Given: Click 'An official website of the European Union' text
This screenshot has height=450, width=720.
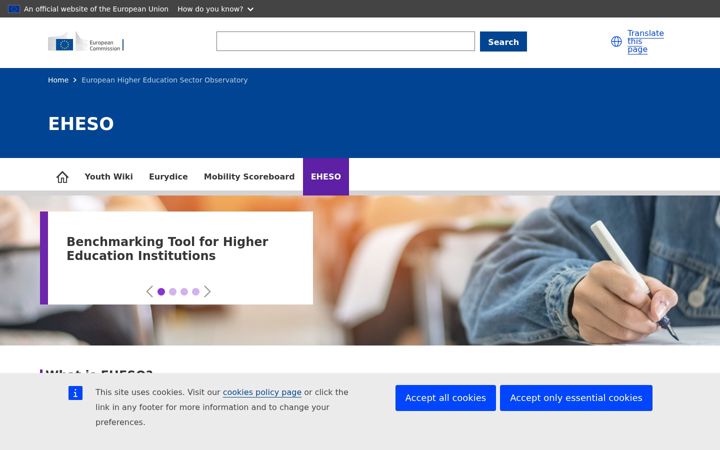Looking at the screenshot, I should click(x=96, y=9).
